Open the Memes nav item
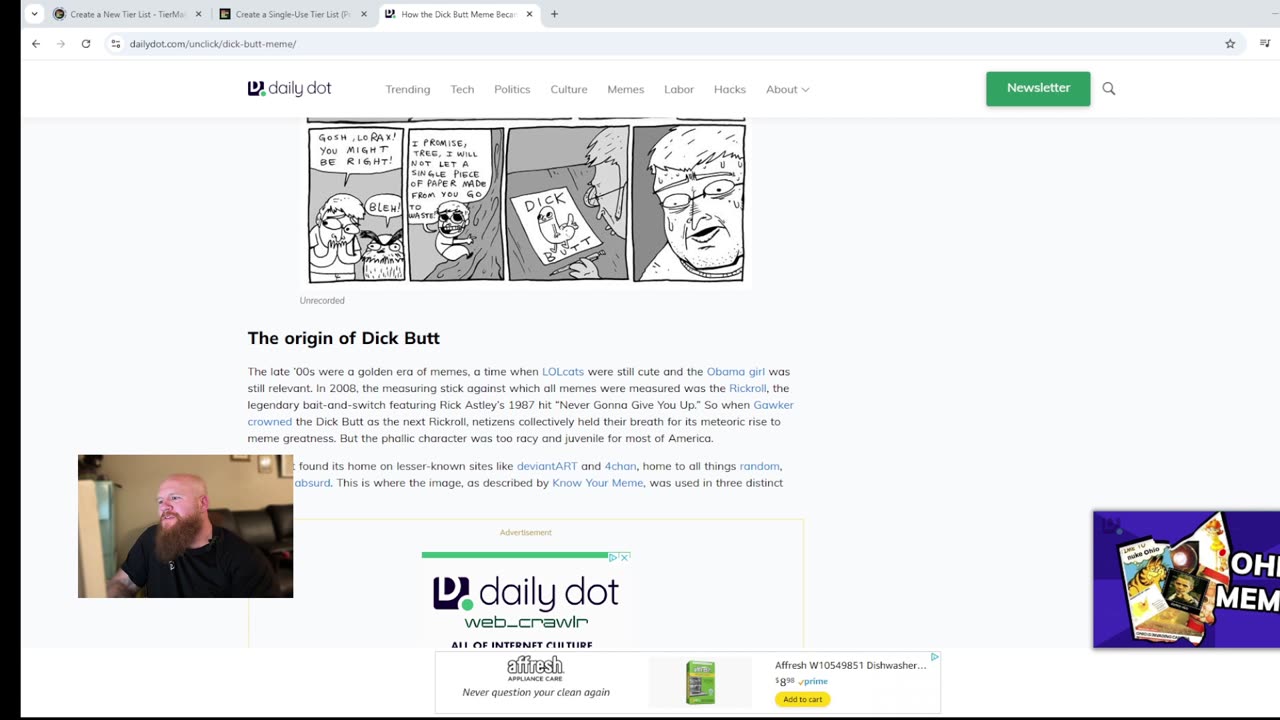 [626, 89]
